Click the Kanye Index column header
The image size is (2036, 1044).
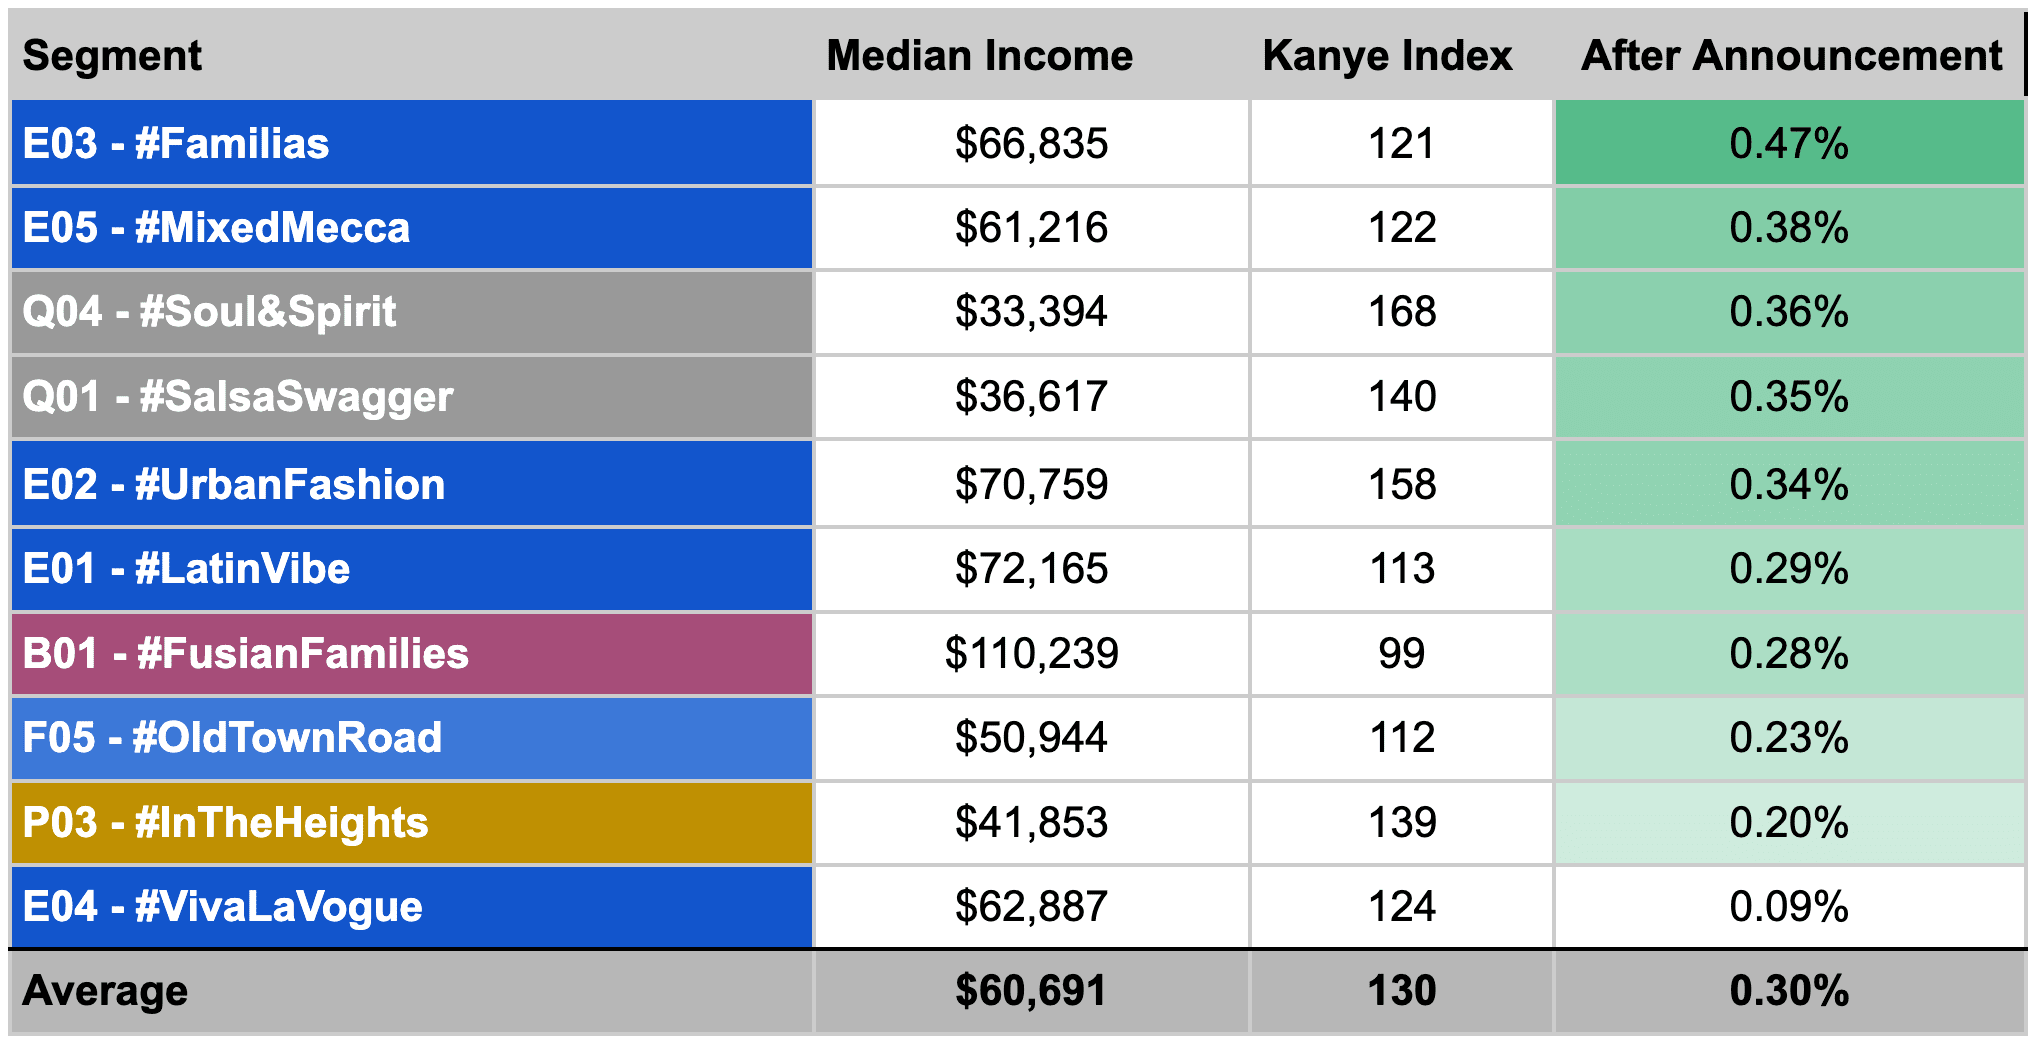coord(1387,56)
